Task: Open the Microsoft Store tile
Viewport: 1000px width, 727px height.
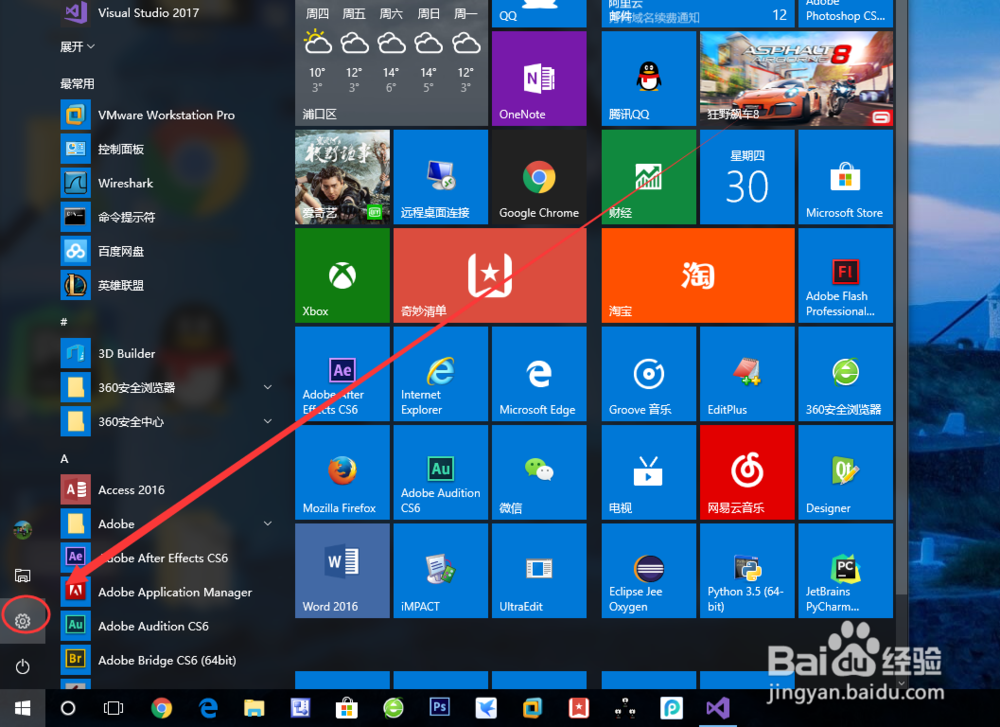Action: 845,177
